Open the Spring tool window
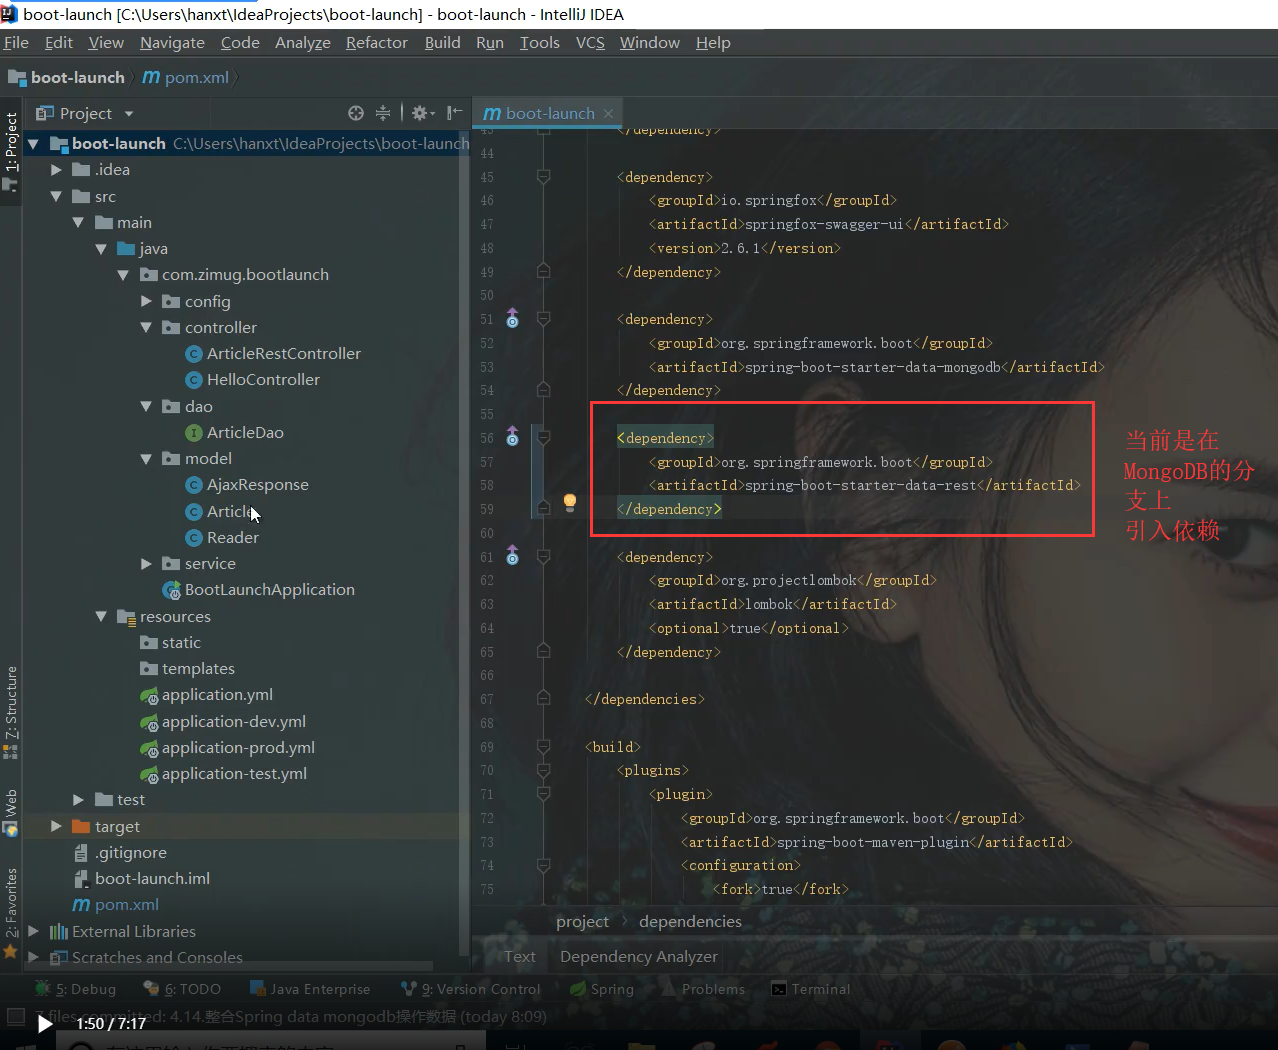1278x1050 pixels. (602, 989)
